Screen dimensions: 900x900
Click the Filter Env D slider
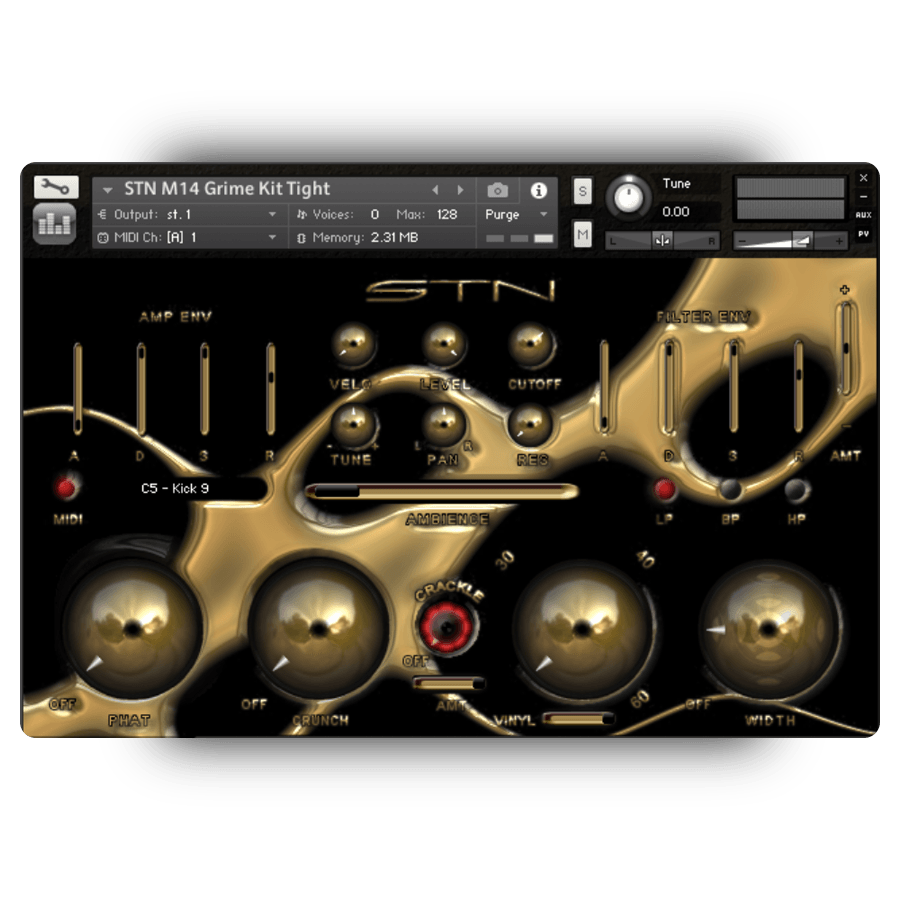click(669, 386)
